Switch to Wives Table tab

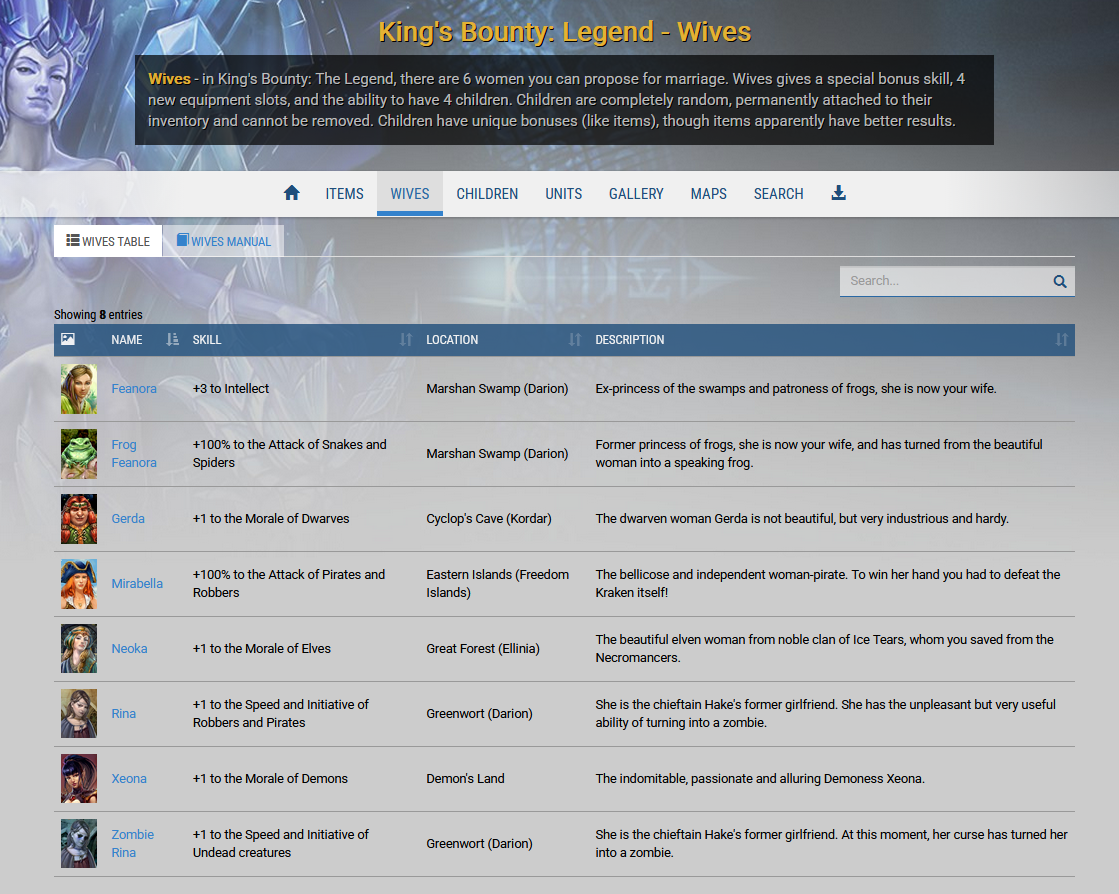[x=108, y=241]
